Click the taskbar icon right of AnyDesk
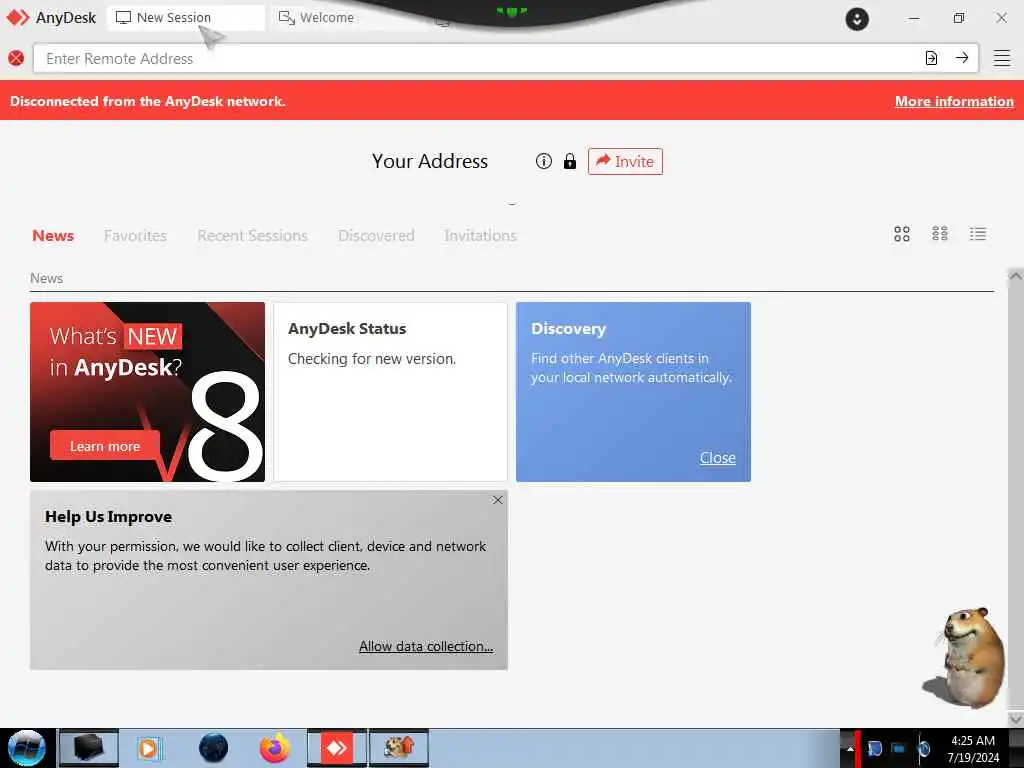The width and height of the screenshot is (1024, 768). pyautogui.click(x=399, y=748)
